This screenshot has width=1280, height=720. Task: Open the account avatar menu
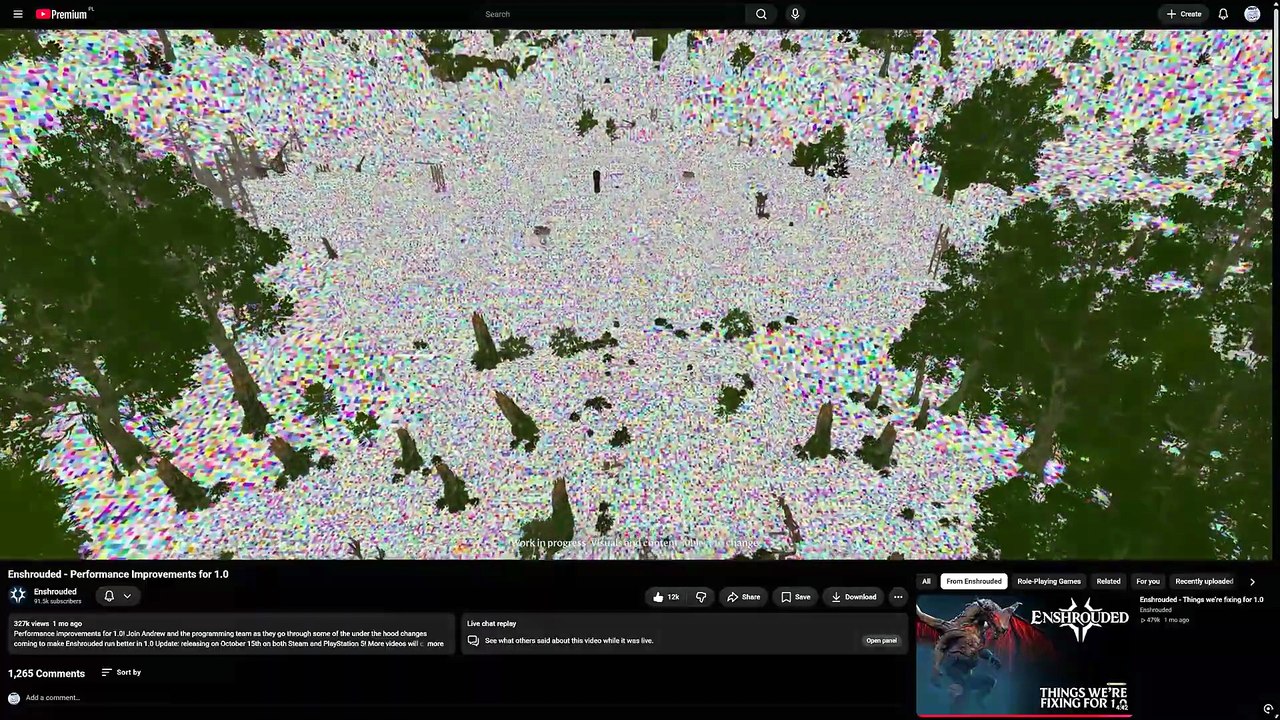[x=1252, y=14]
